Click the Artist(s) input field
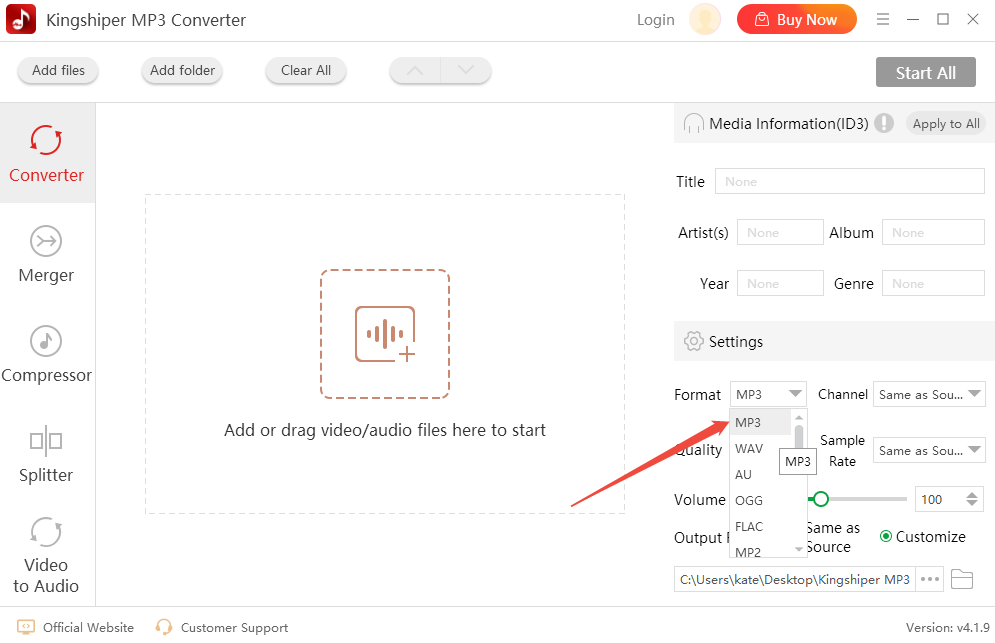The image size is (995, 643). pyautogui.click(x=780, y=232)
